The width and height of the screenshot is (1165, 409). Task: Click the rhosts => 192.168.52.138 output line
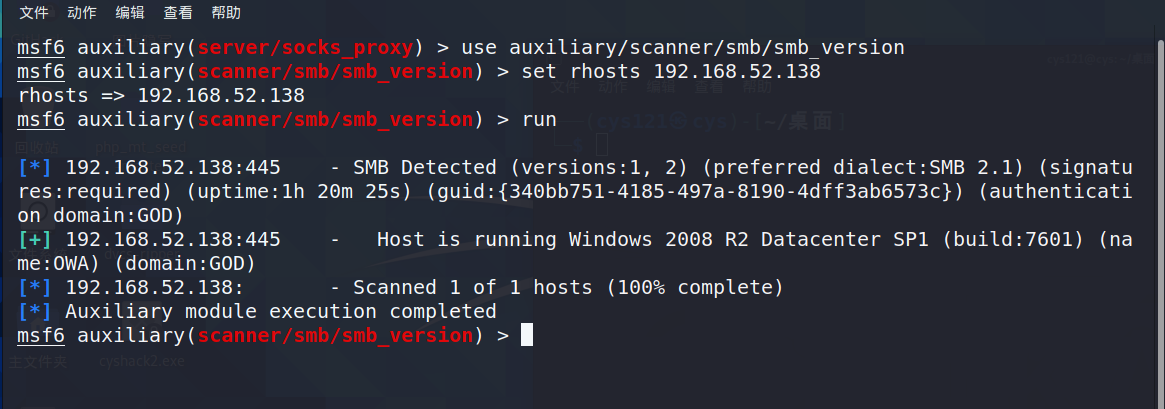161,95
